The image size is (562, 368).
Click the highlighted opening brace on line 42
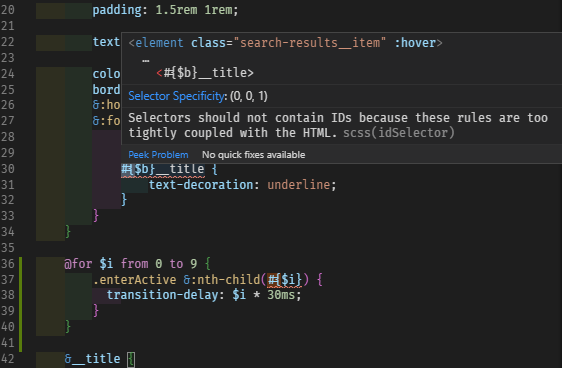point(131,359)
